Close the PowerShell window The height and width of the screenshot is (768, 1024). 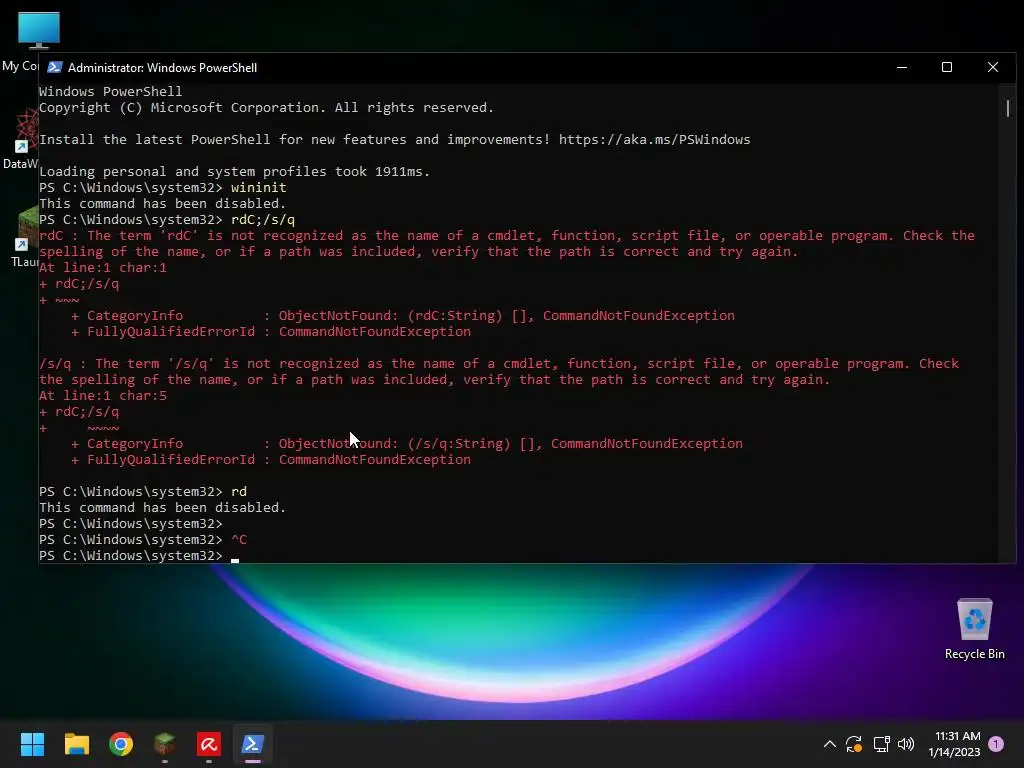(993, 67)
